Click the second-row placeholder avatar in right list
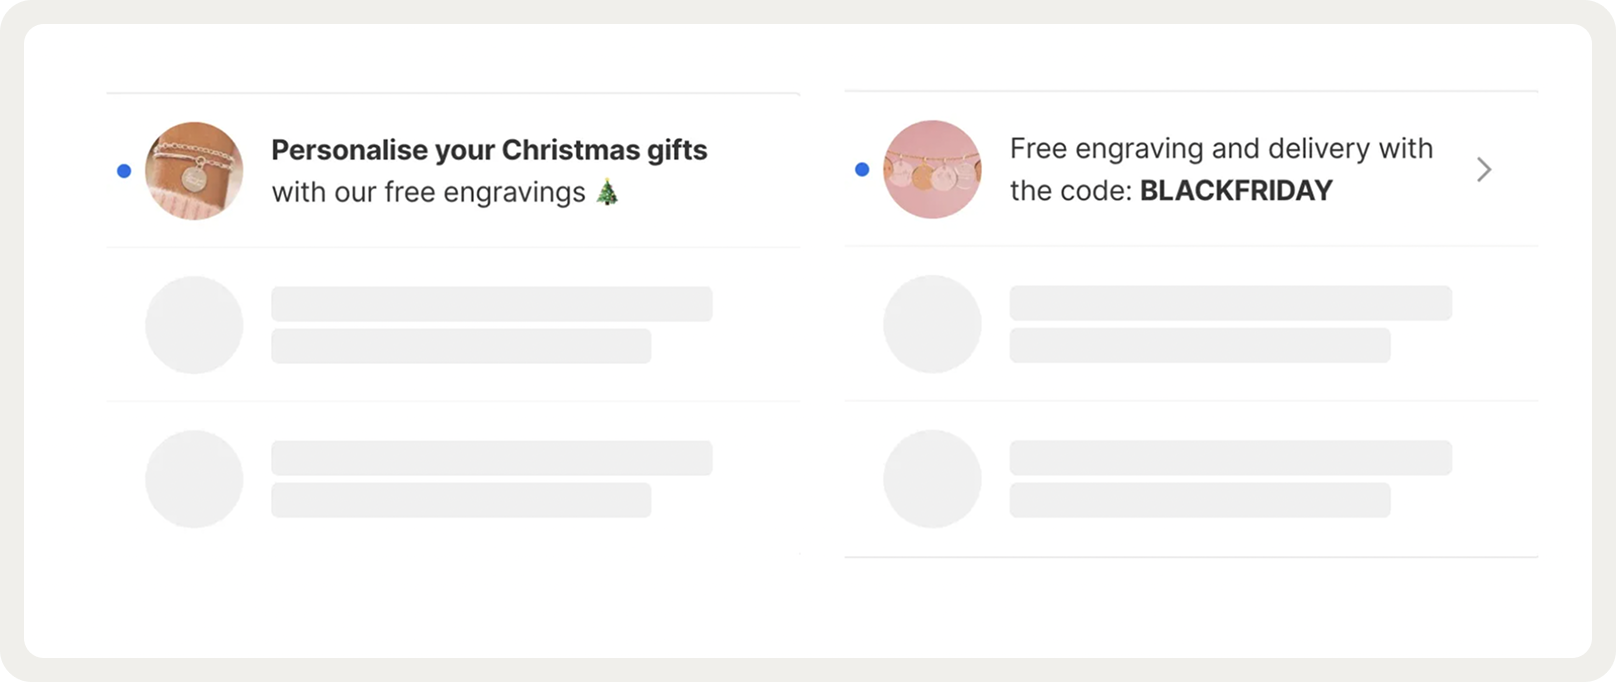The width and height of the screenshot is (1616, 682). point(932,324)
